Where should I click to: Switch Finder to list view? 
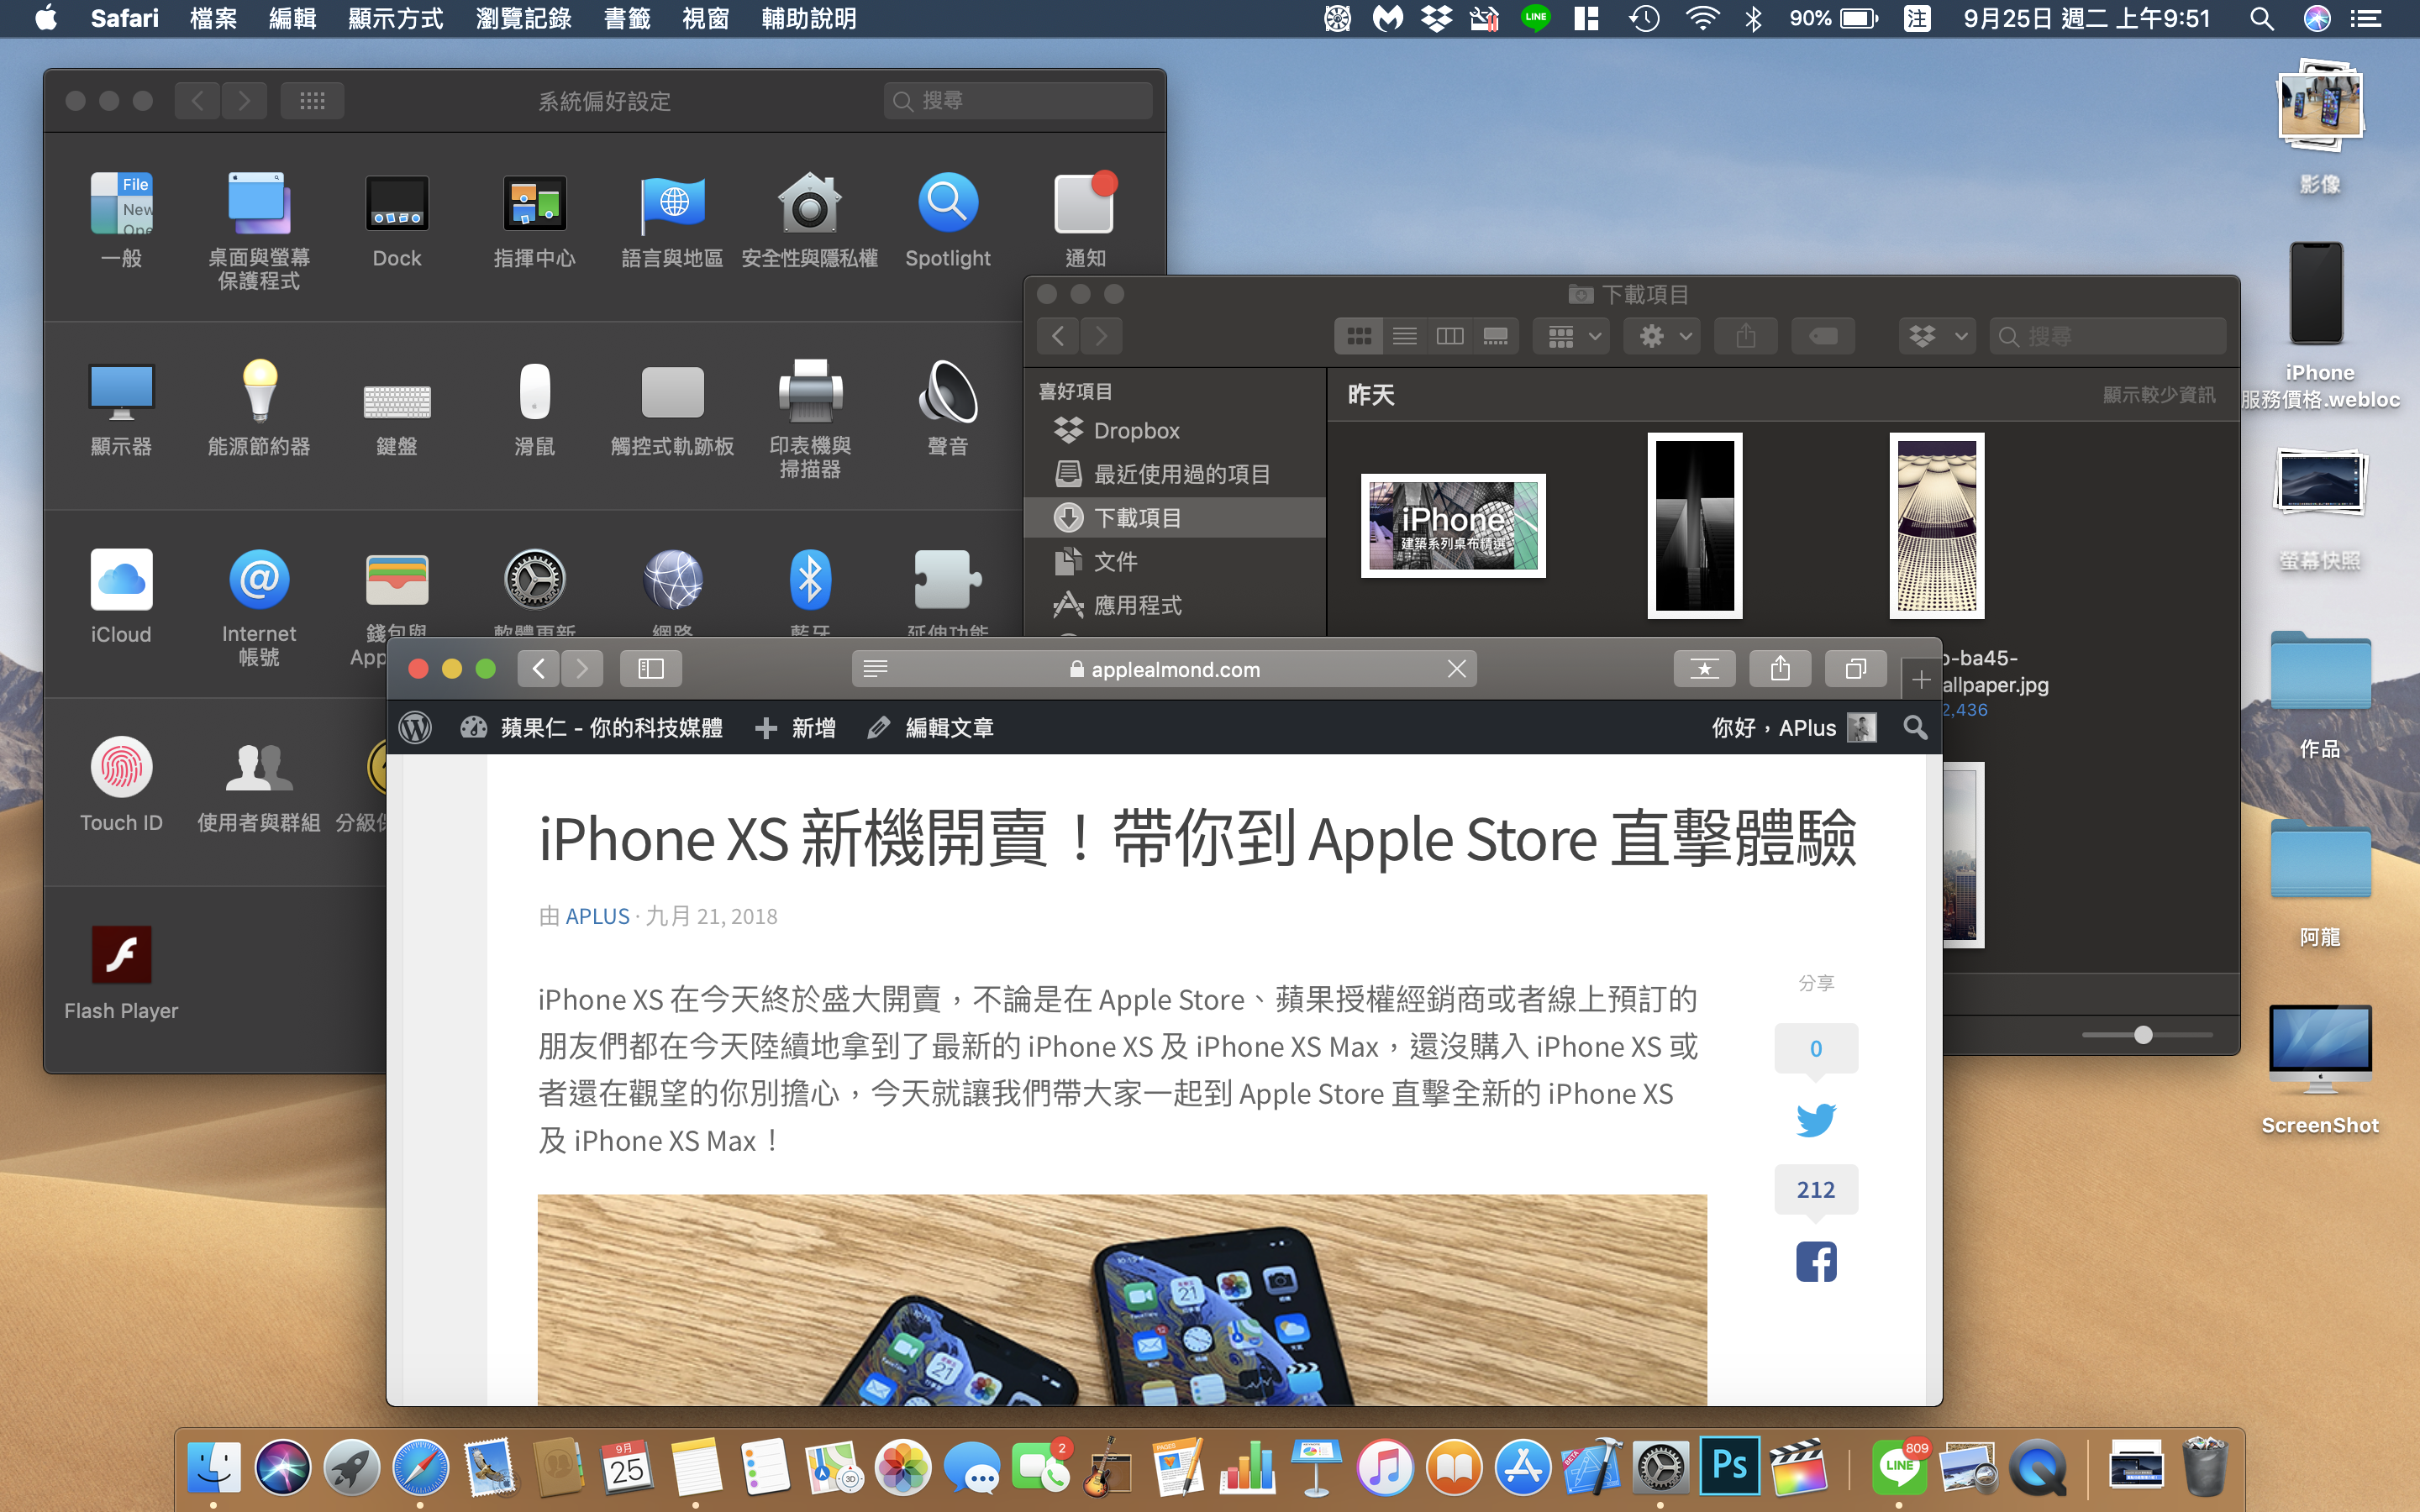point(1404,336)
